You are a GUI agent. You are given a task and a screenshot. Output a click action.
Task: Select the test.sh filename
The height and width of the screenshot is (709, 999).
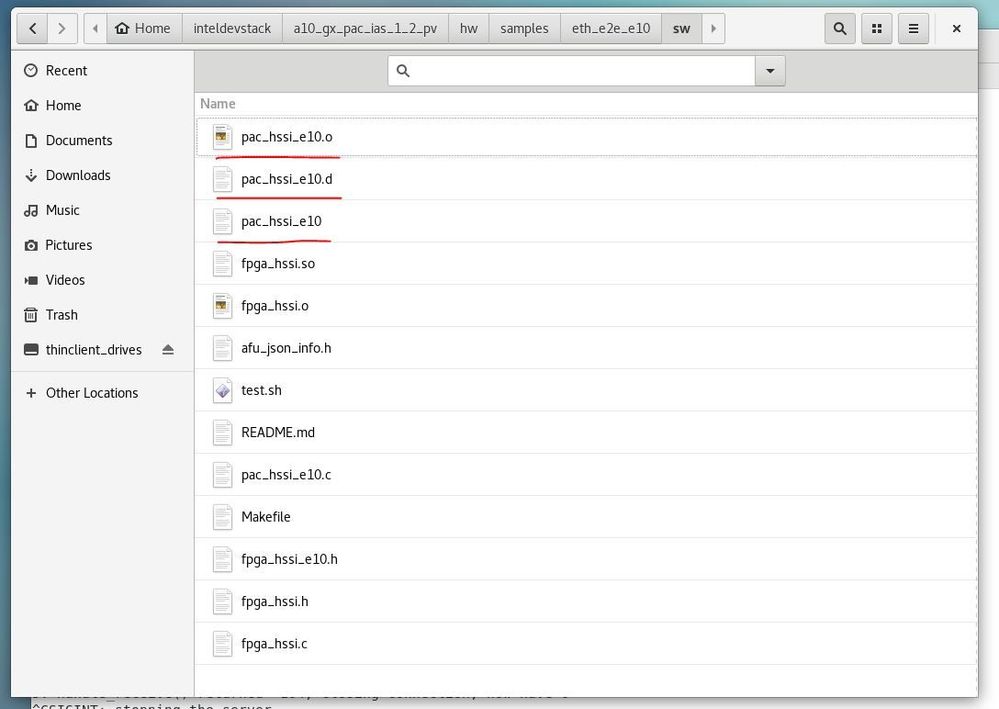(x=261, y=390)
